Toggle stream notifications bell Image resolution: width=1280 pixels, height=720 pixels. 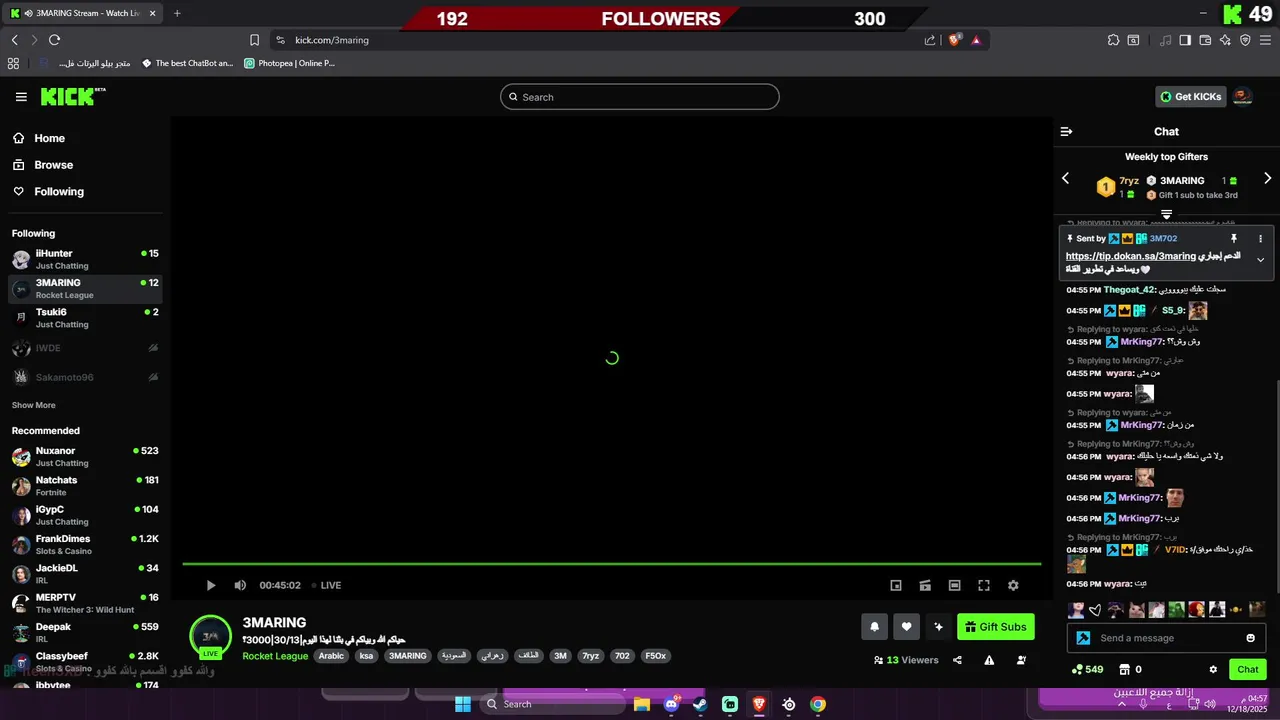874,627
